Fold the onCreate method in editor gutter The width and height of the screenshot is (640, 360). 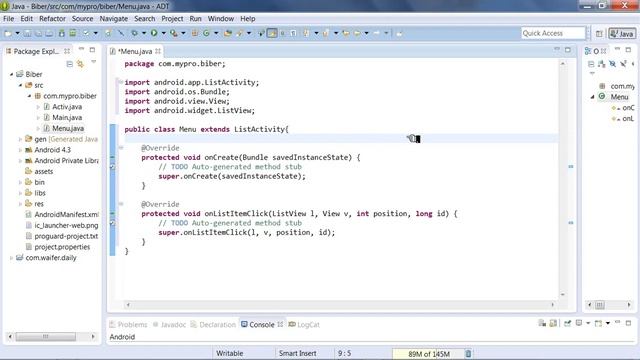(x=121, y=148)
